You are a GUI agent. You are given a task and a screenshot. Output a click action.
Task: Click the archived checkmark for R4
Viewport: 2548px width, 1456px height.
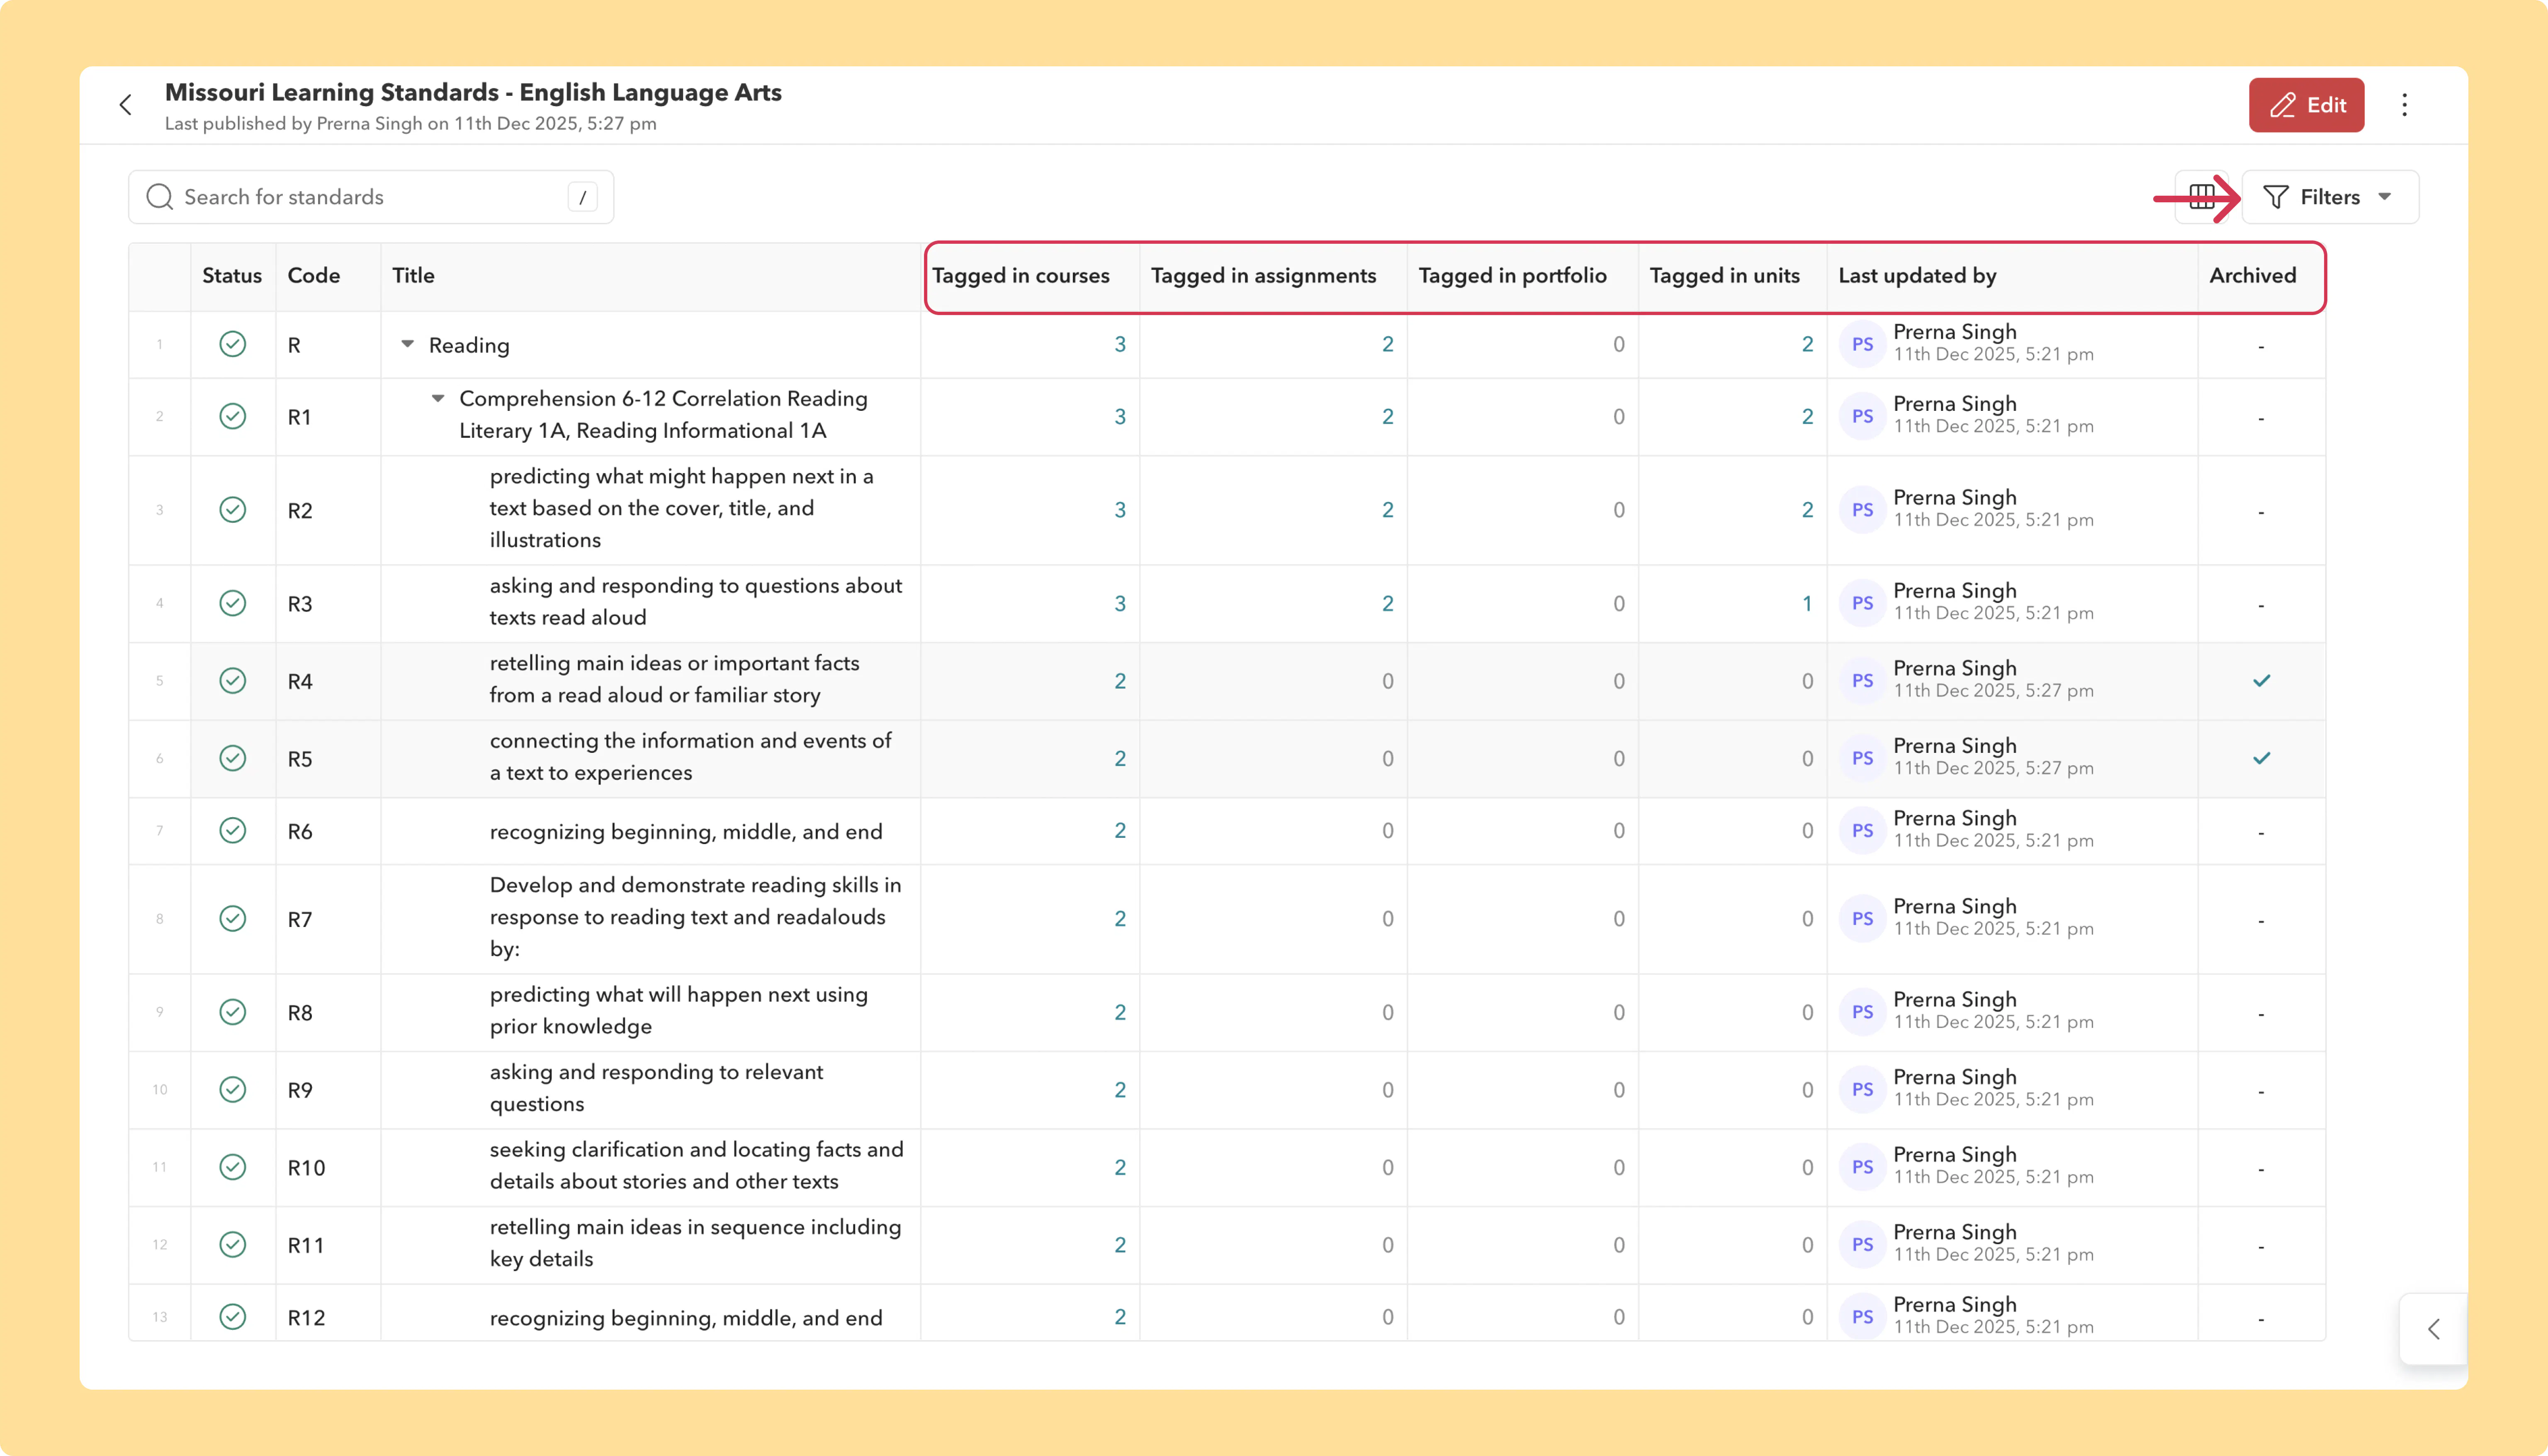click(x=2262, y=681)
